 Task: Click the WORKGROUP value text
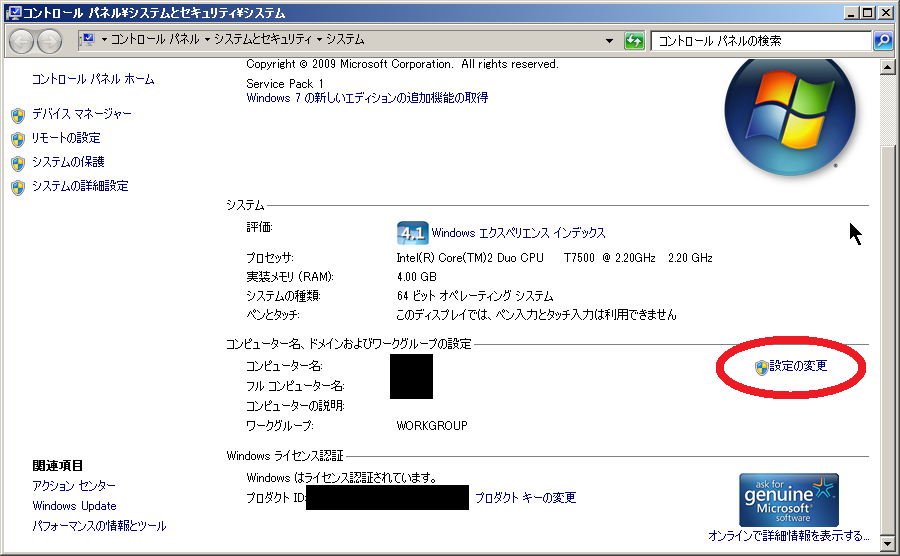pyautogui.click(x=432, y=426)
